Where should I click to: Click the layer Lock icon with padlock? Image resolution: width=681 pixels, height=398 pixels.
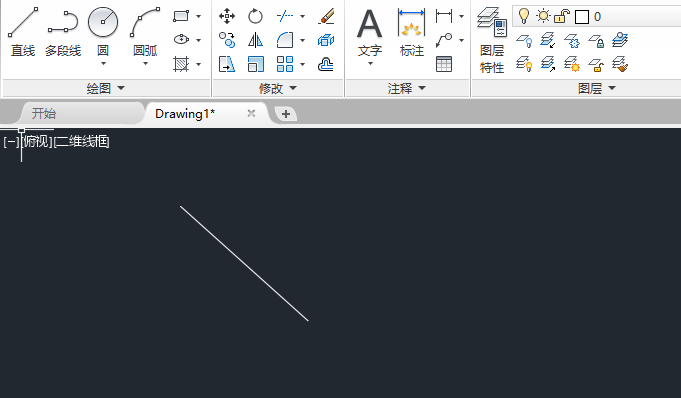(596, 40)
